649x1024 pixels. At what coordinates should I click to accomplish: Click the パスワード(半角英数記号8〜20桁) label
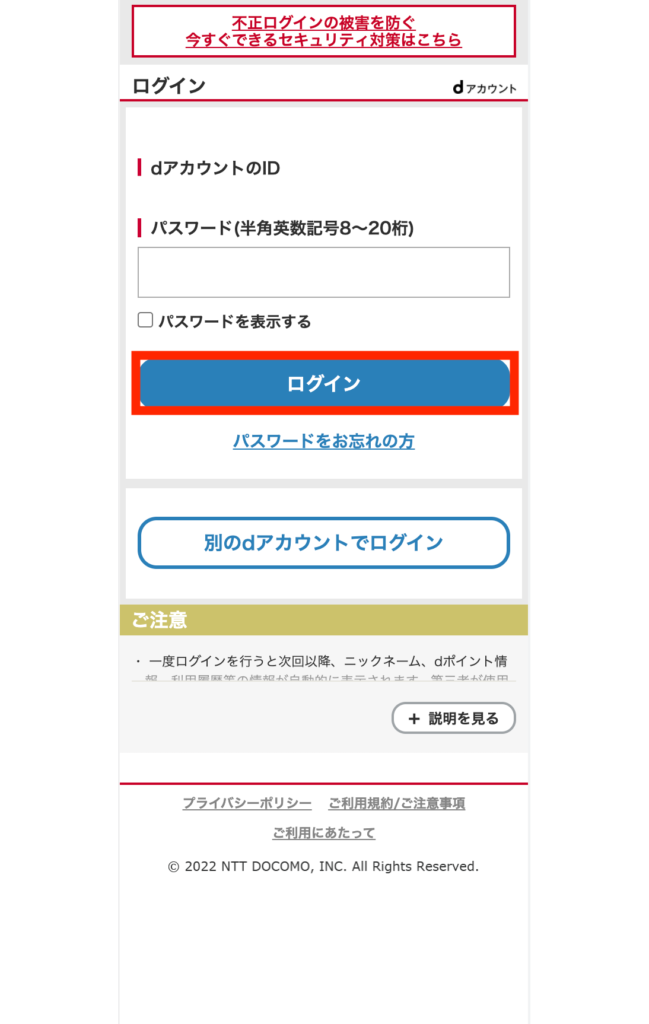282,228
